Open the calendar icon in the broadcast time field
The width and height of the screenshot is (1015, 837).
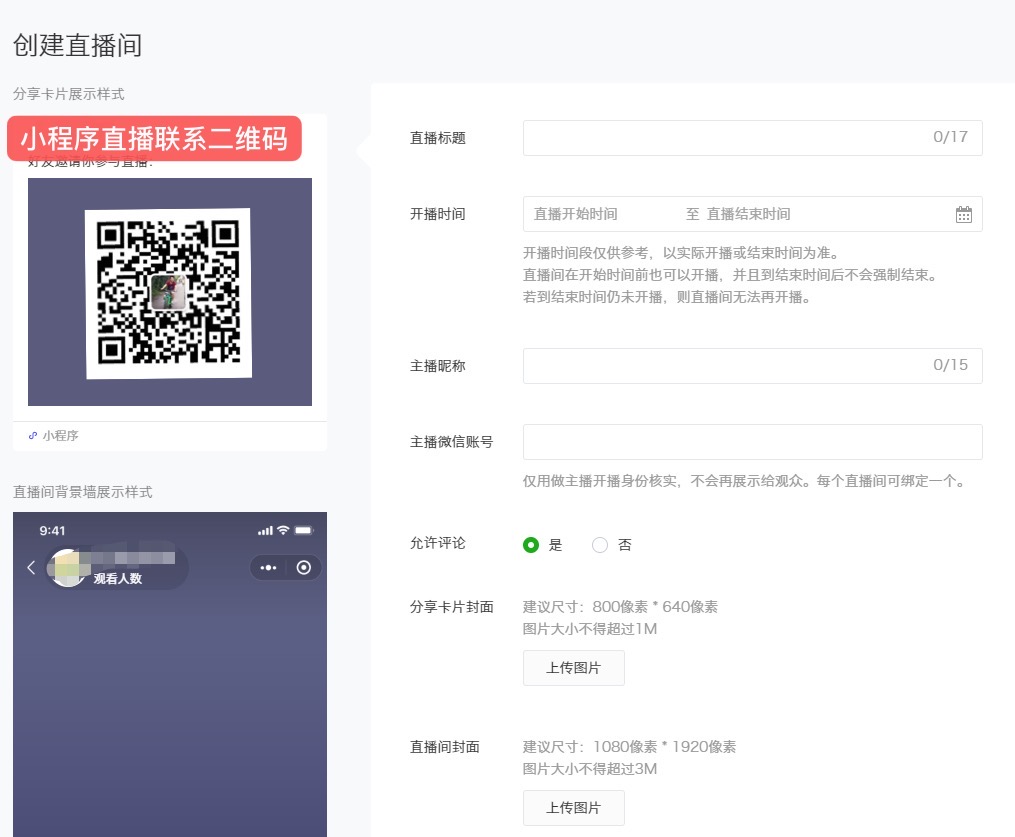click(x=963, y=214)
